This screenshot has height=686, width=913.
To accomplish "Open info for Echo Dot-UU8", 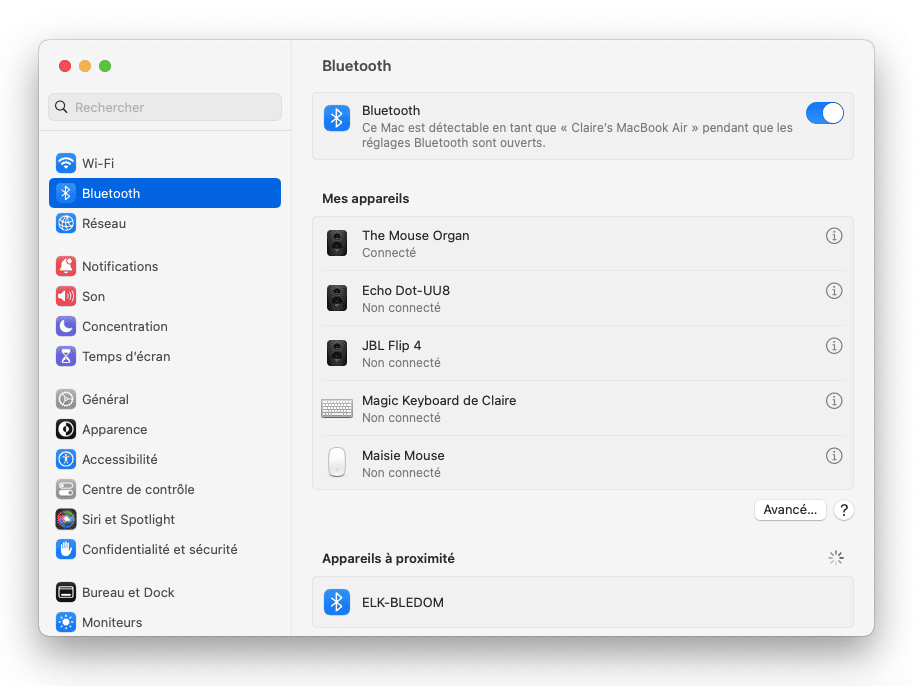I will [834, 291].
